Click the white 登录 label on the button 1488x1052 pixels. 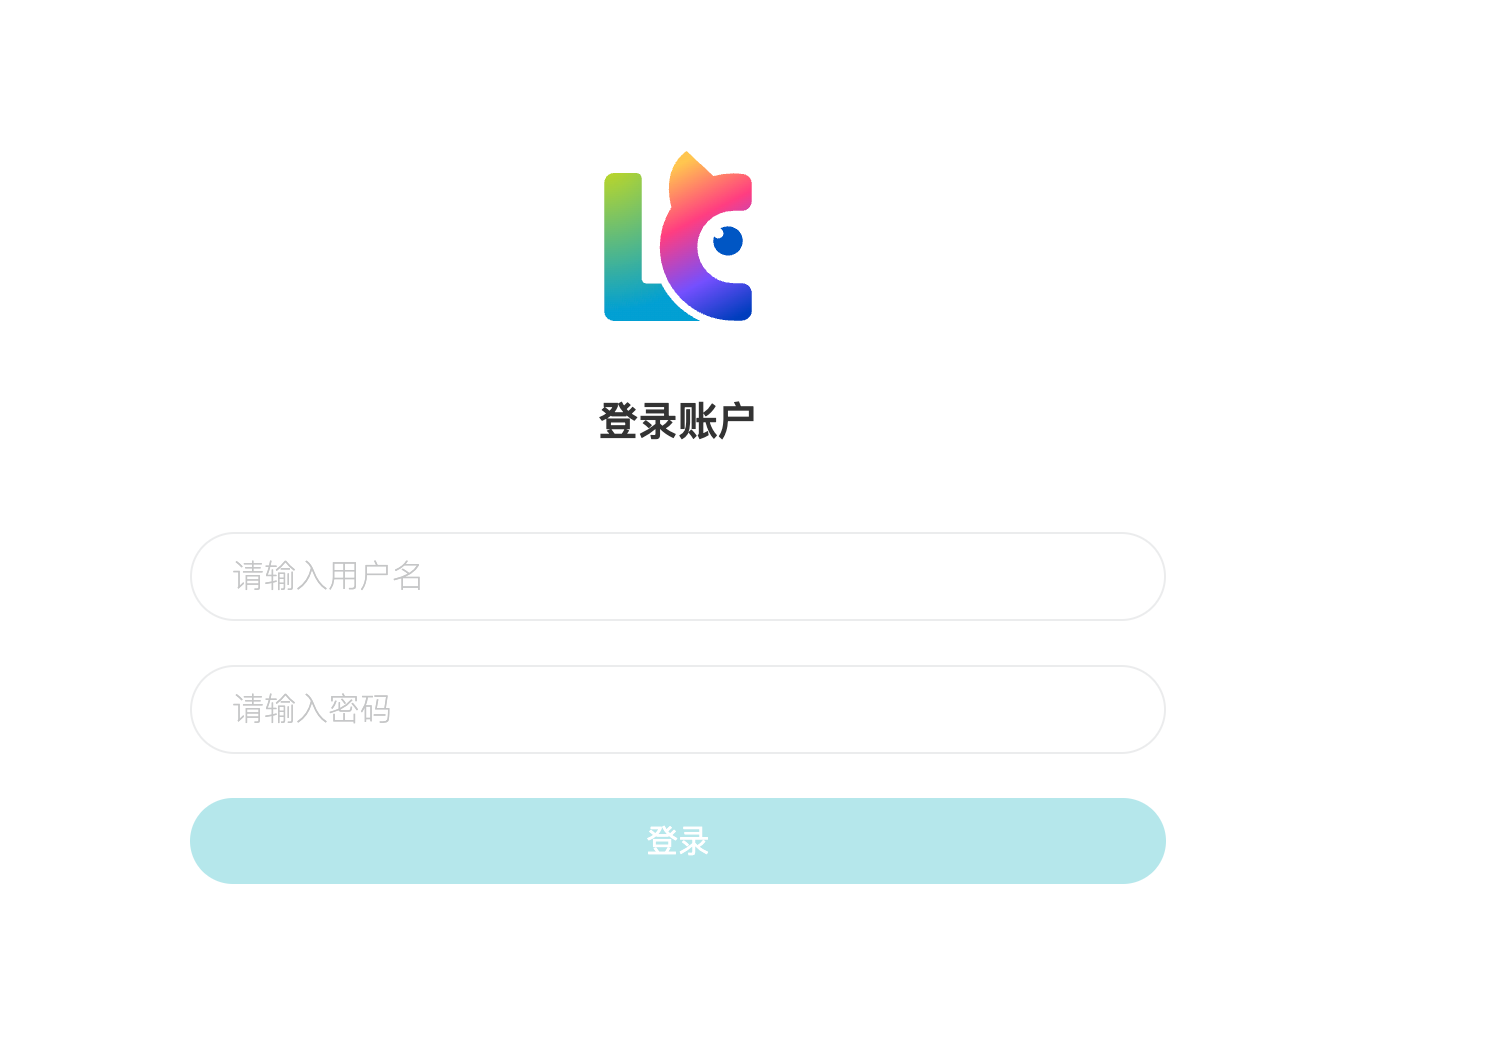click(677, 841)
